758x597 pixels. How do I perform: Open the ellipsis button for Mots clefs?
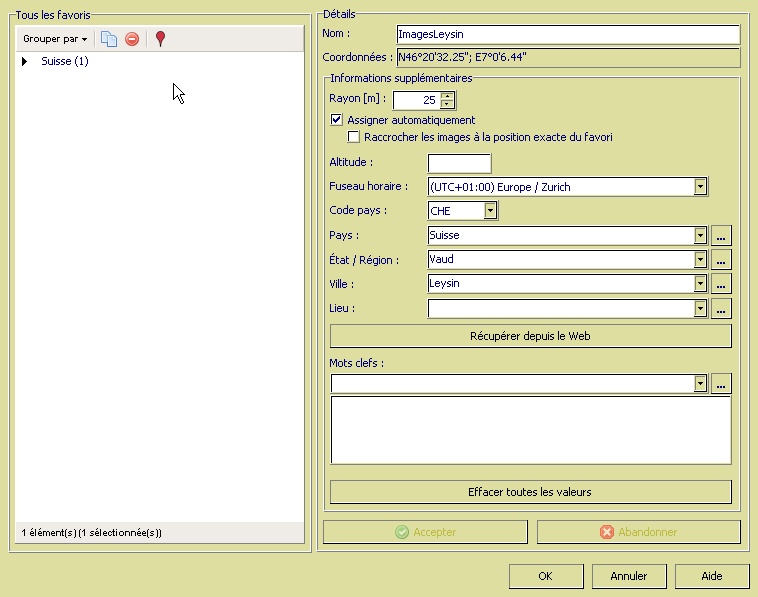click(x=722, y=384)
